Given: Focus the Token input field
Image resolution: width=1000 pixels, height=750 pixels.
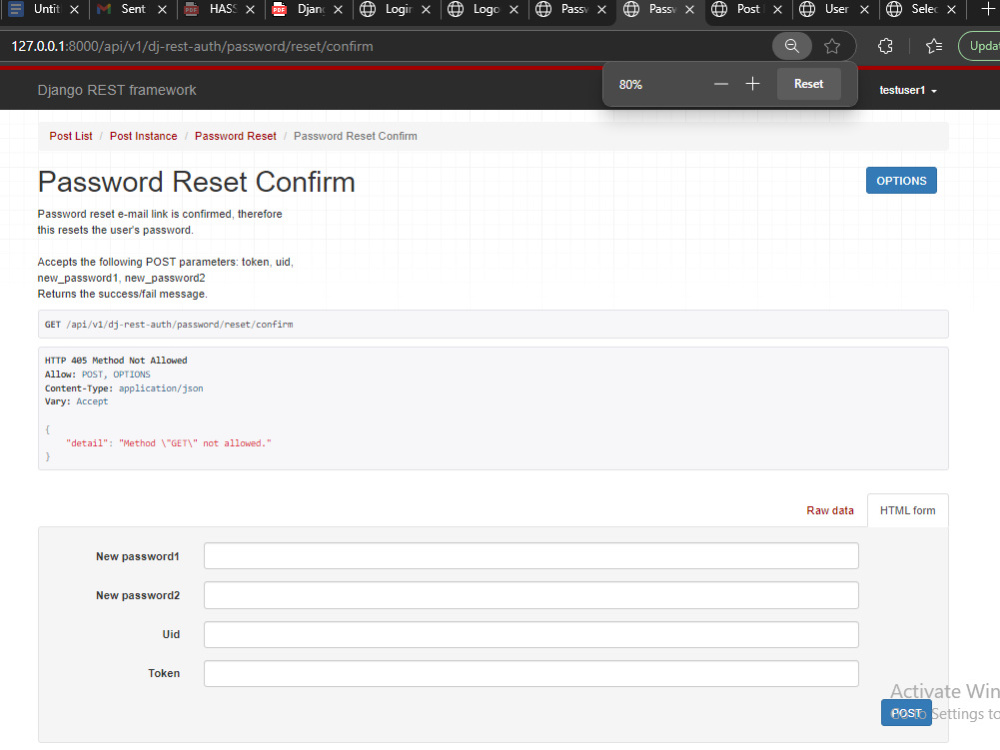Looking at the screenshot, I should [x=531, y=673].
